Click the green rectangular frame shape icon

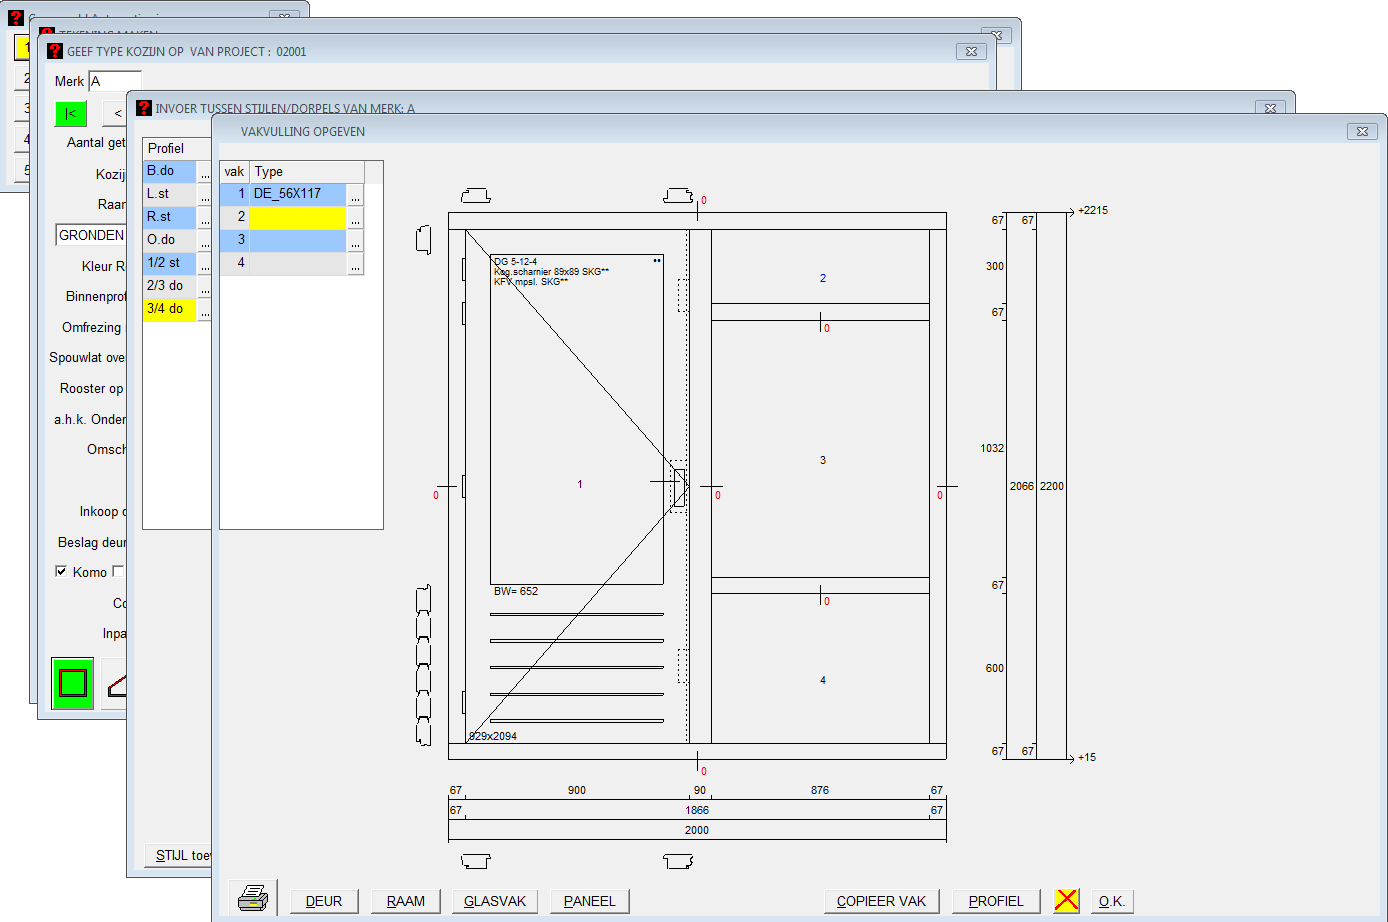pyautogui.click(x=73, y=683)
